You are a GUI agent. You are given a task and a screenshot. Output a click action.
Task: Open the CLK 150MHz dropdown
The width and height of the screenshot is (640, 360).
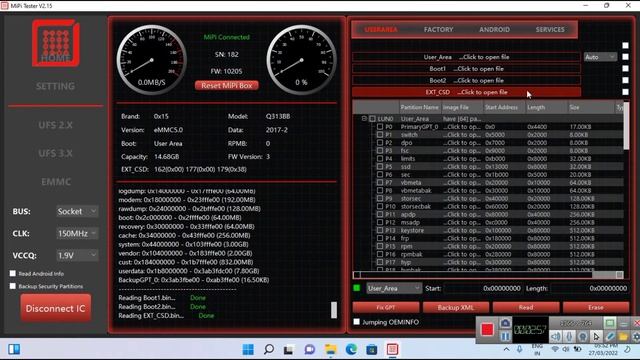point(77,233)
